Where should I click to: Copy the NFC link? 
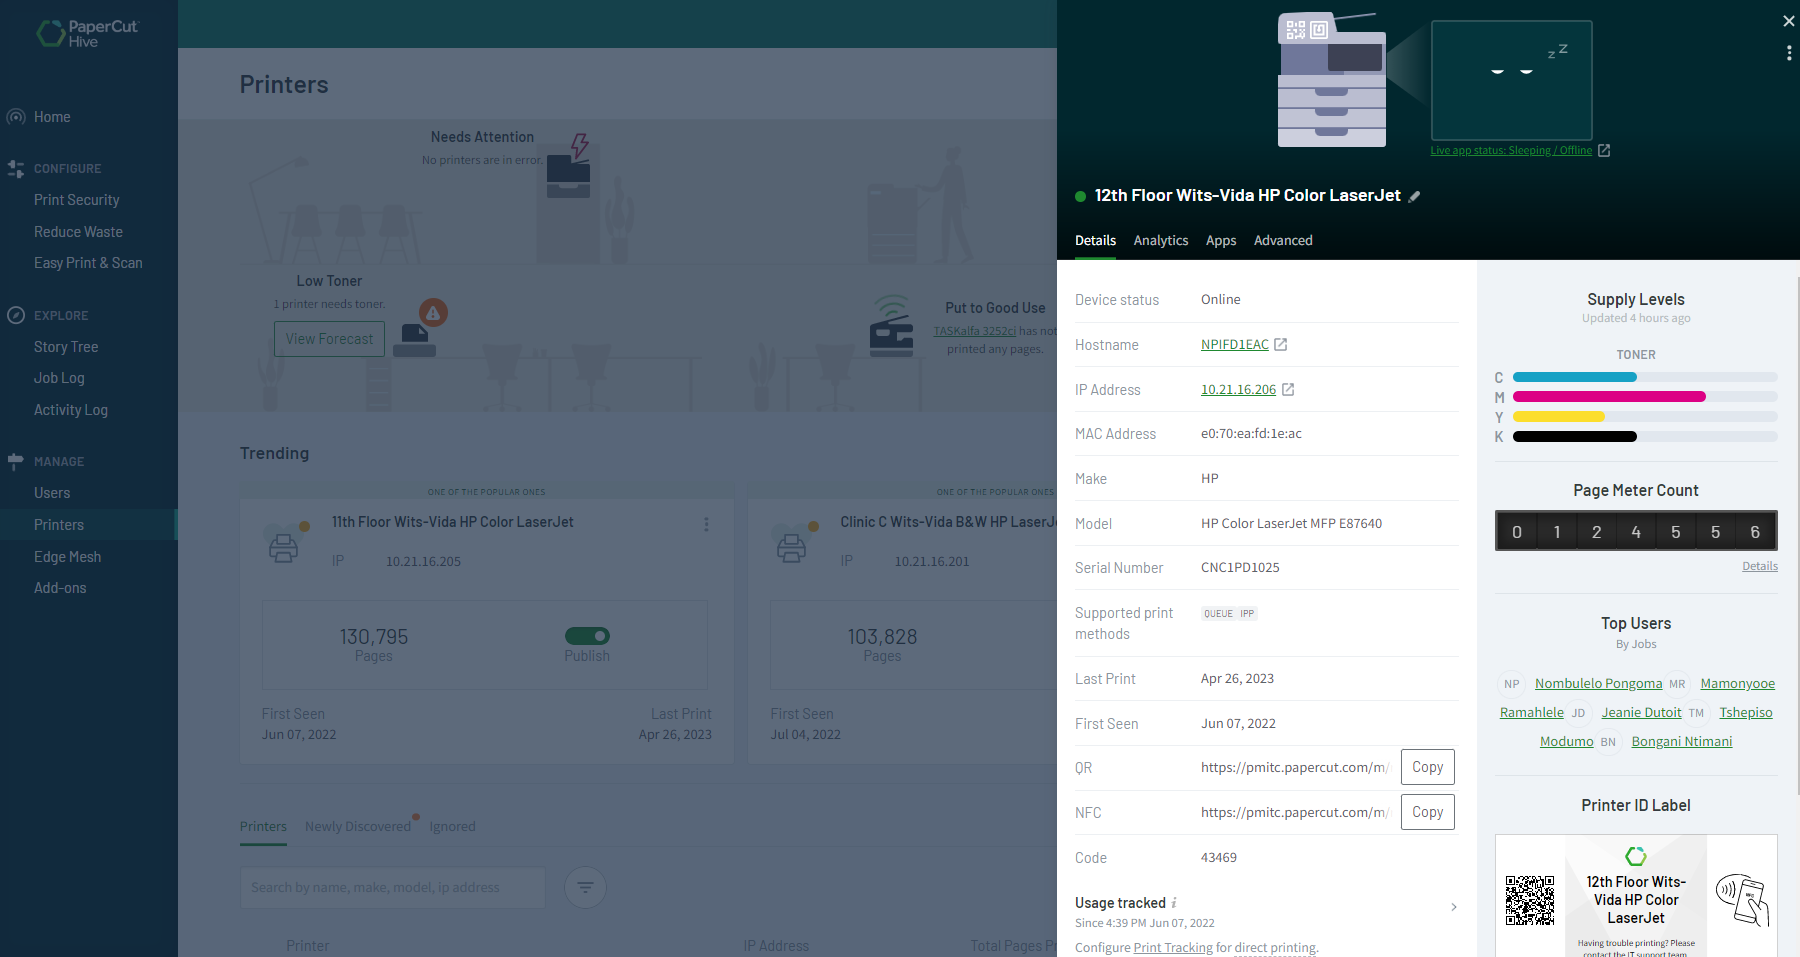point(1427,812)
